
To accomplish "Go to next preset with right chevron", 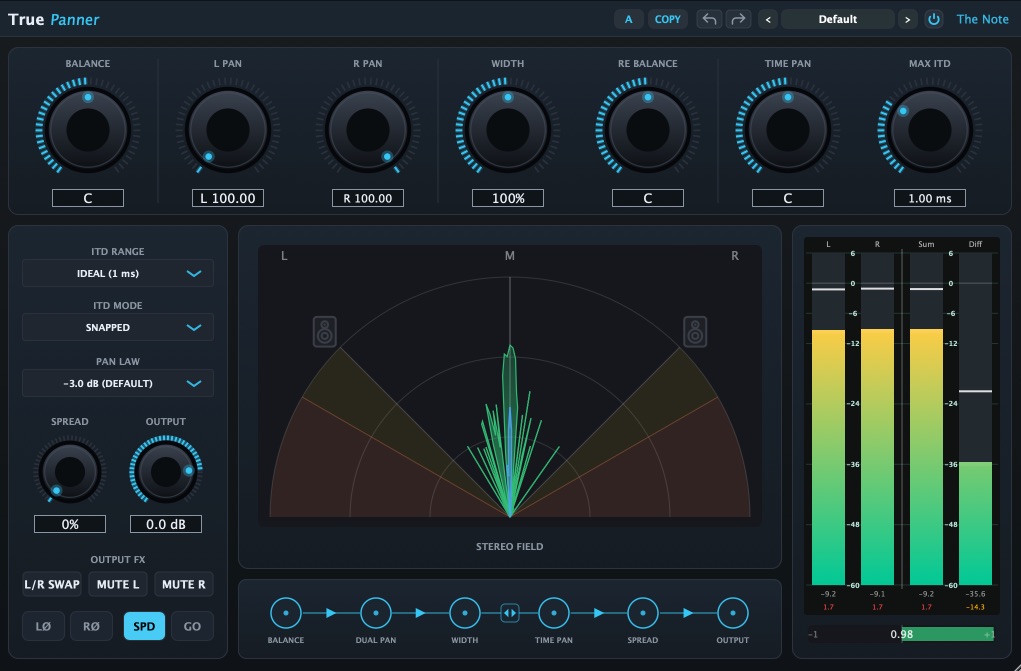I will pos(907,20).
